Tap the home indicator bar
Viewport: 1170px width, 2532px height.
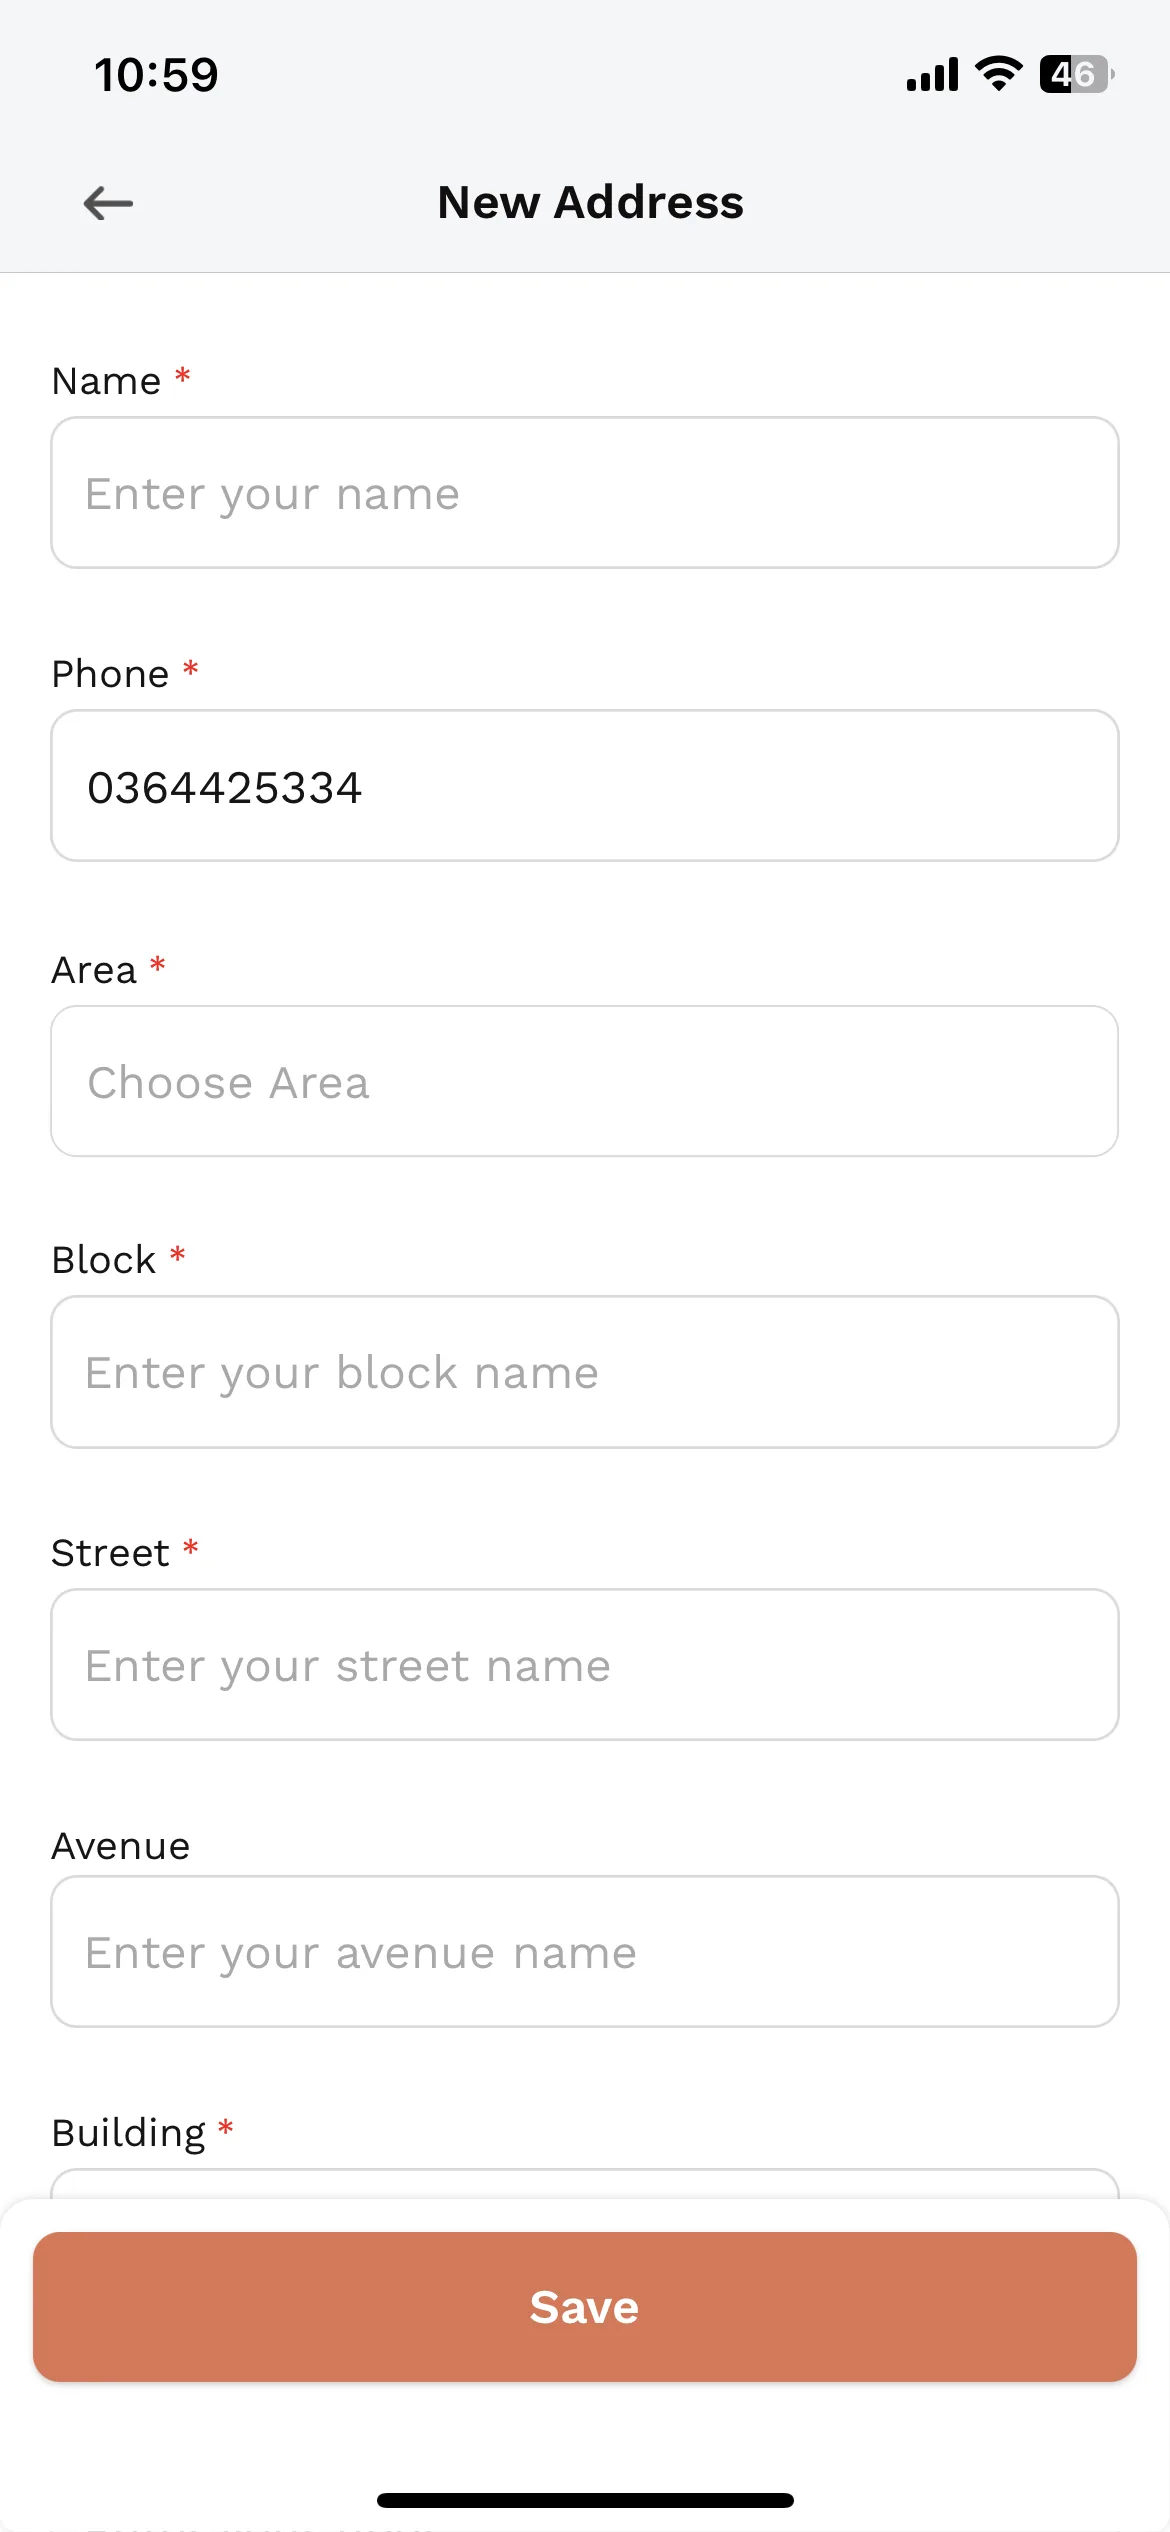585,2500
